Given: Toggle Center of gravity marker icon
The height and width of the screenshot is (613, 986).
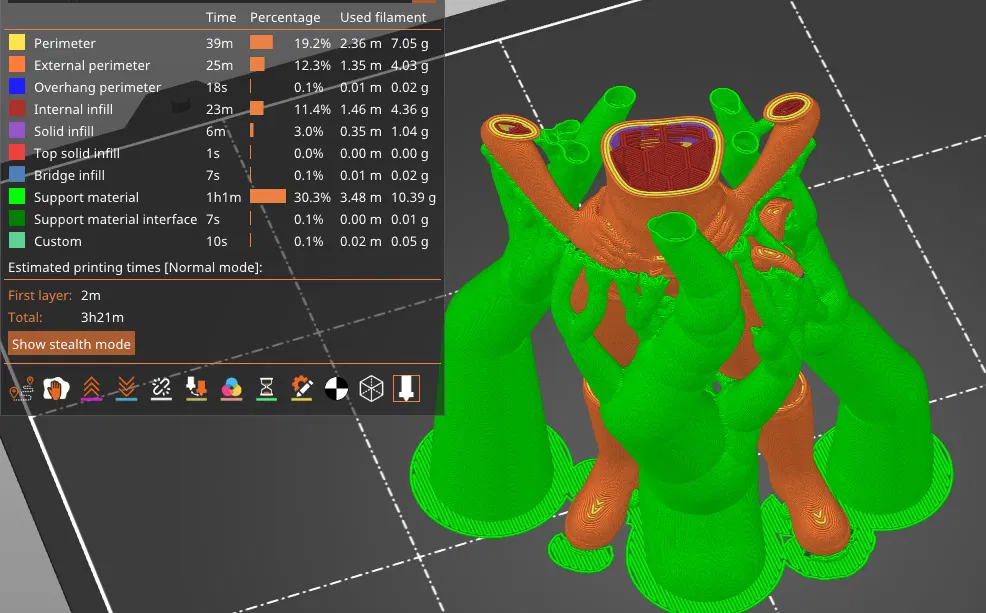Looking at the screenshot, I should [x=336, y=389].
